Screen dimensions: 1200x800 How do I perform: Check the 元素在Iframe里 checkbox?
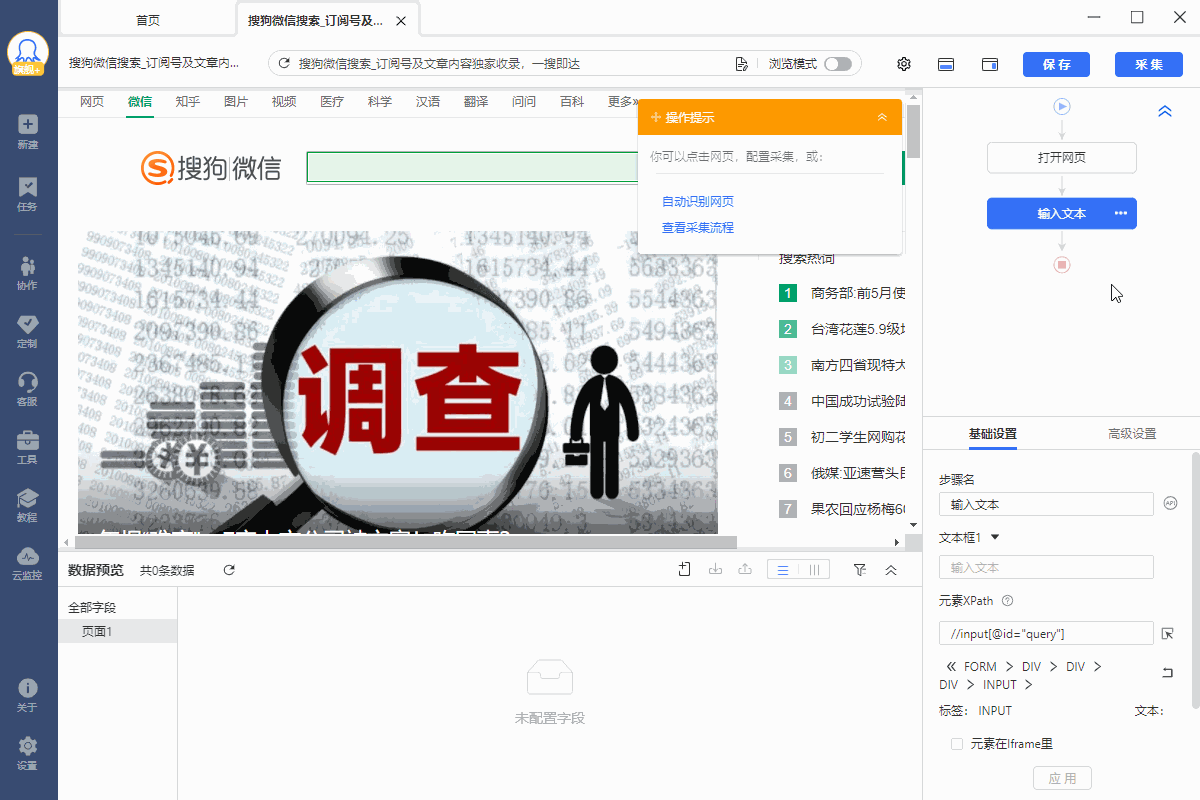pos(957,744)
